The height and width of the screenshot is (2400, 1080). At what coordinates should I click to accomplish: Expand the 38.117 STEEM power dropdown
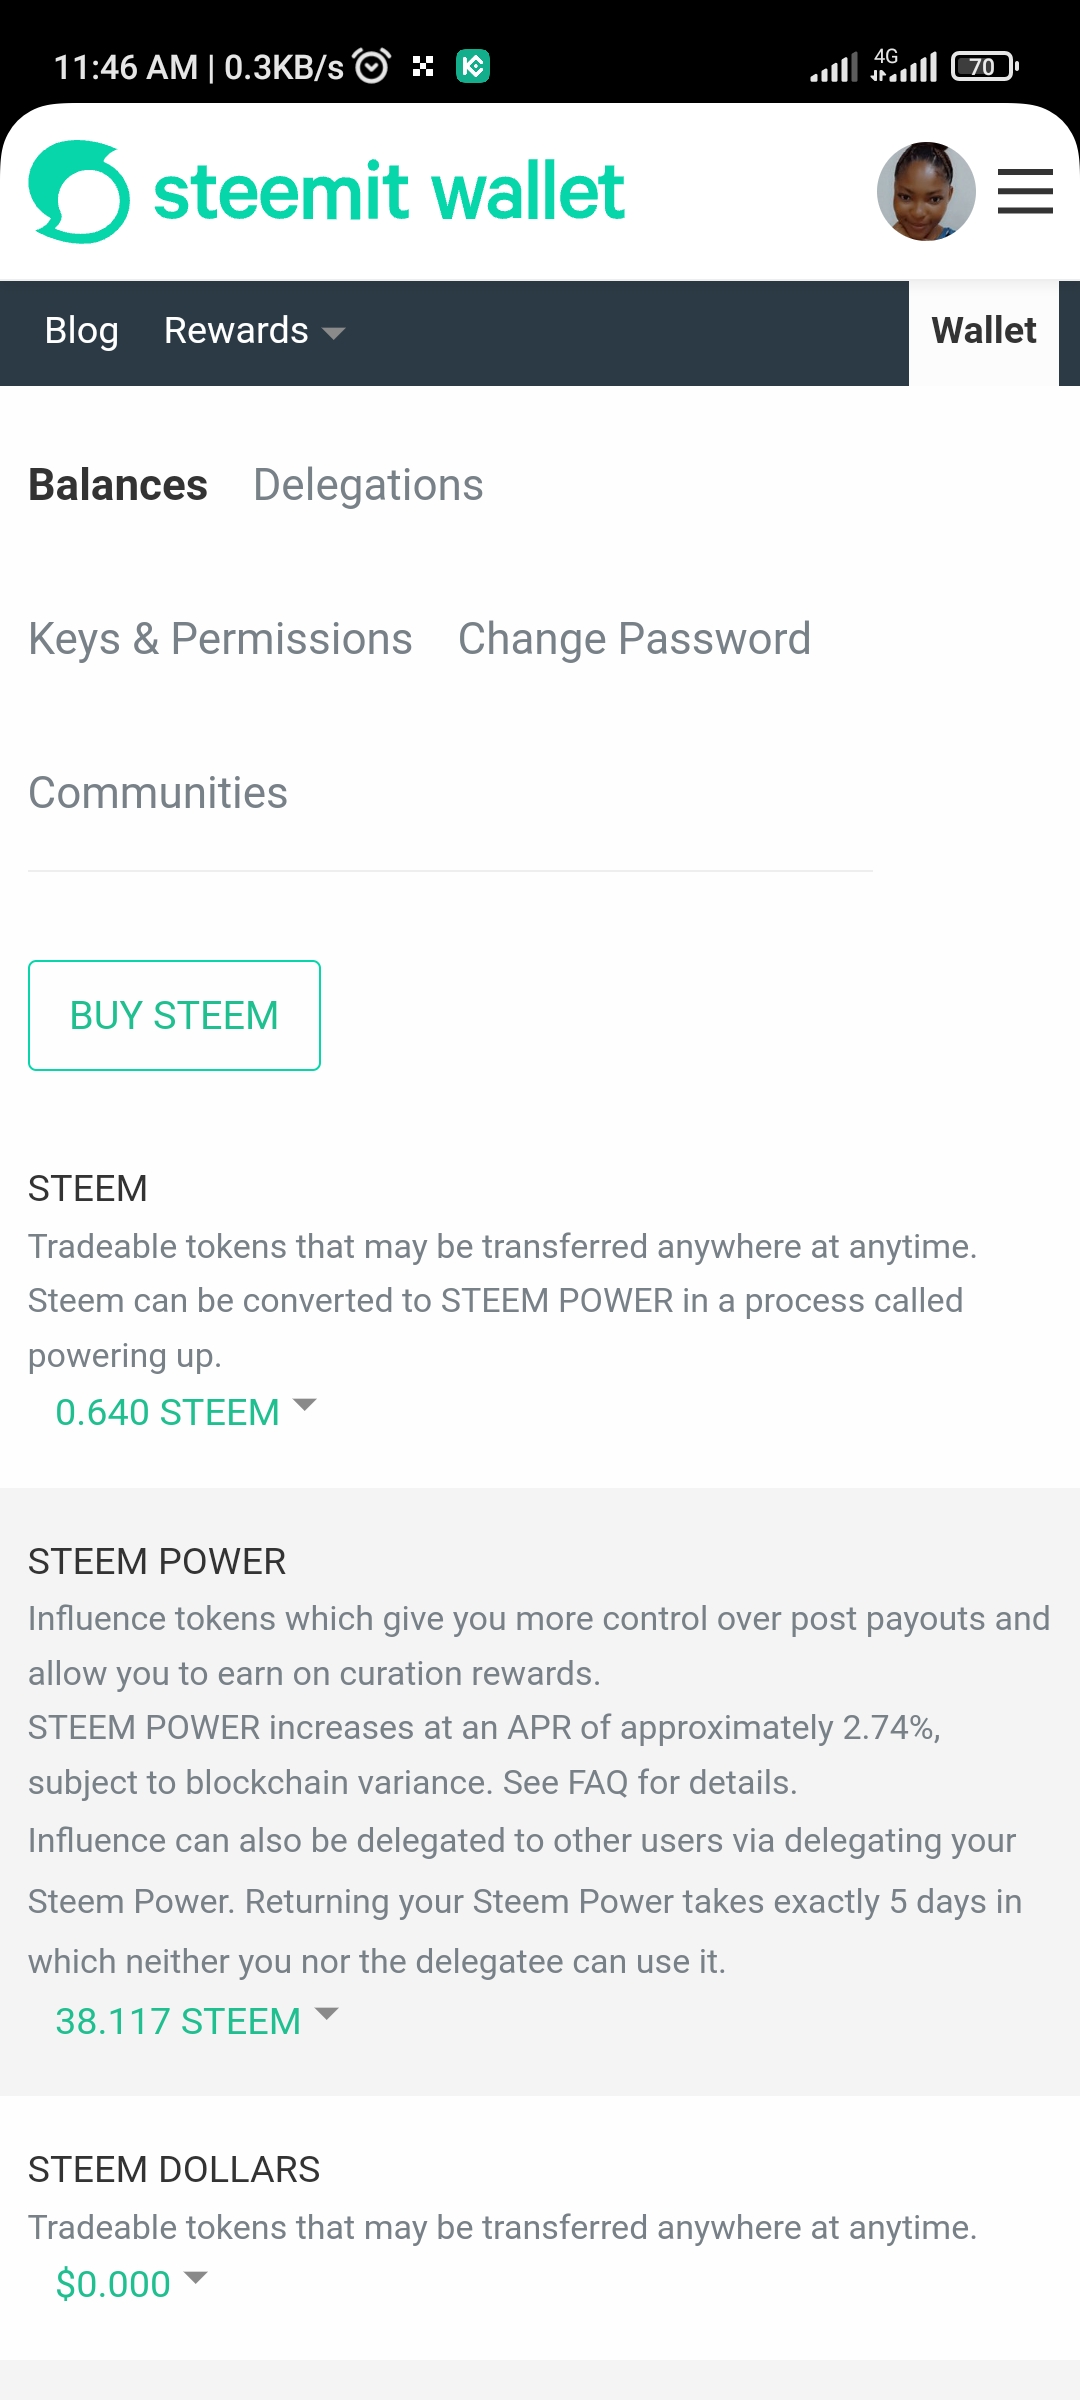pyautogui.click(x=197, y=2021)
